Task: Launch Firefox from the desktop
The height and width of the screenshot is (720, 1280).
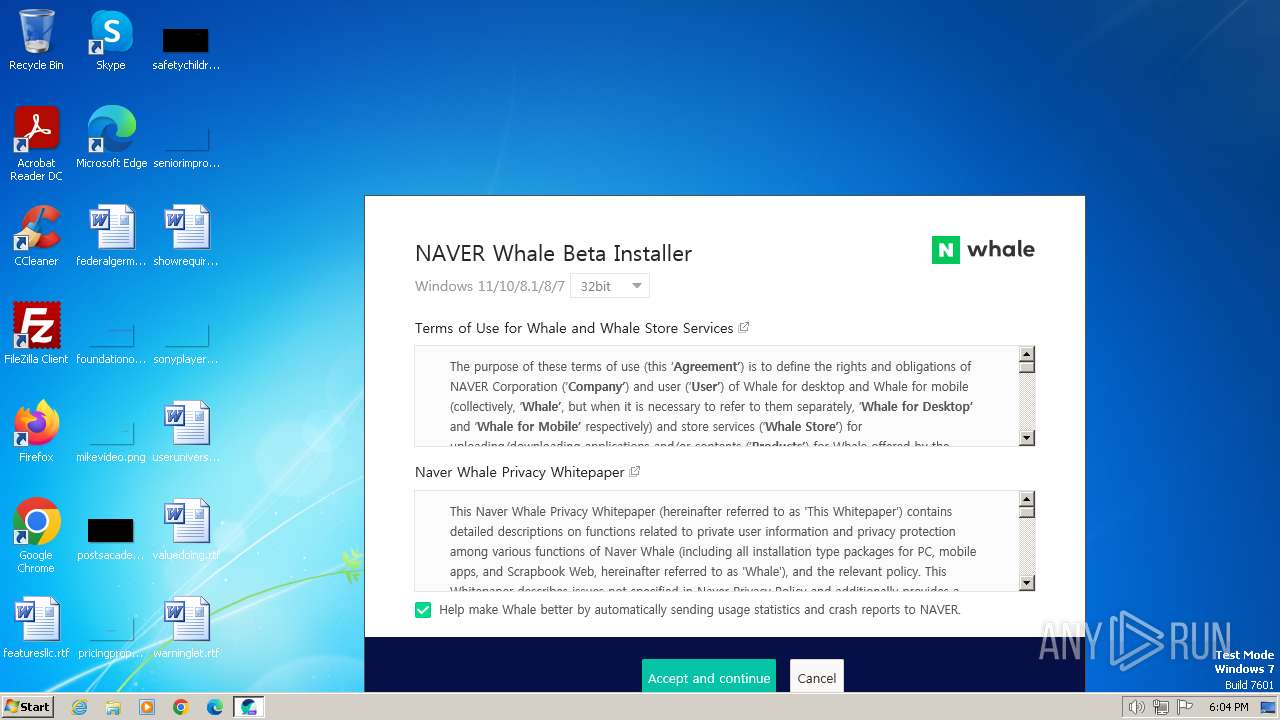Action: click(36, 432)
